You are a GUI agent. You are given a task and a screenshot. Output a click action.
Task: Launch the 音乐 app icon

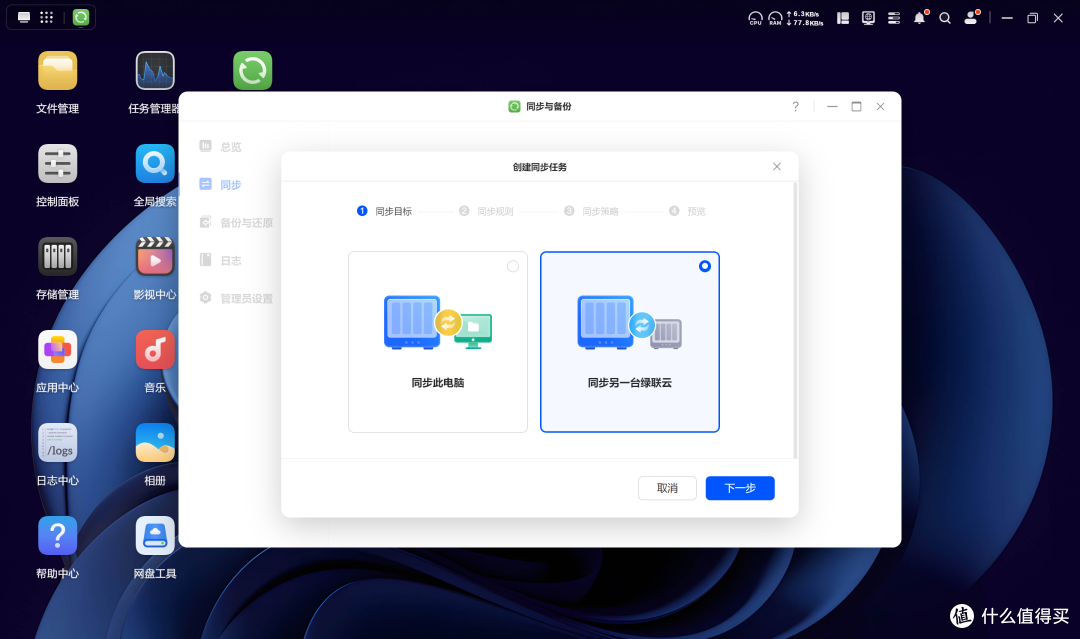(x=155, y=350)
